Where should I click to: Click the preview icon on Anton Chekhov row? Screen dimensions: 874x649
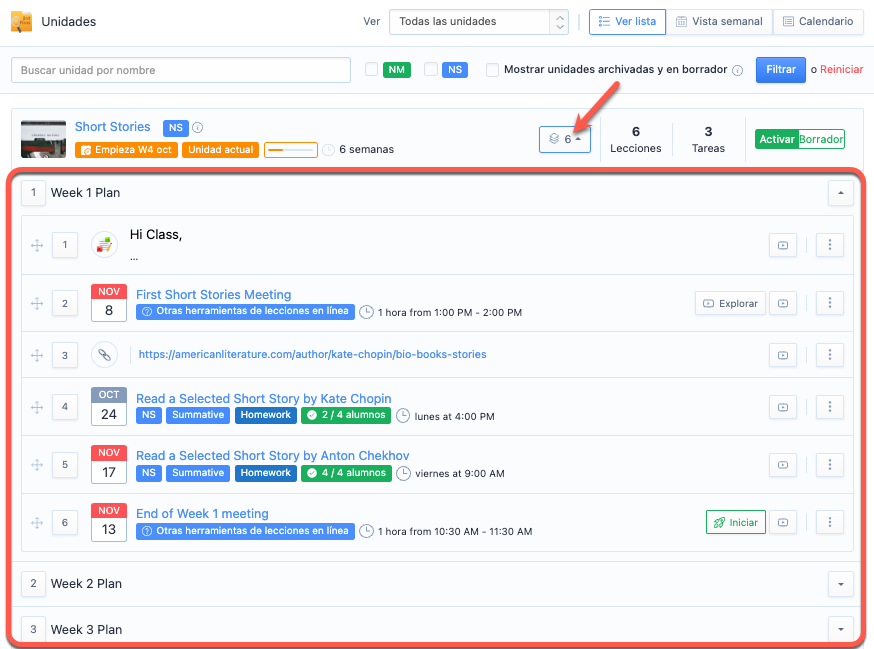click(x=783, y=464)
